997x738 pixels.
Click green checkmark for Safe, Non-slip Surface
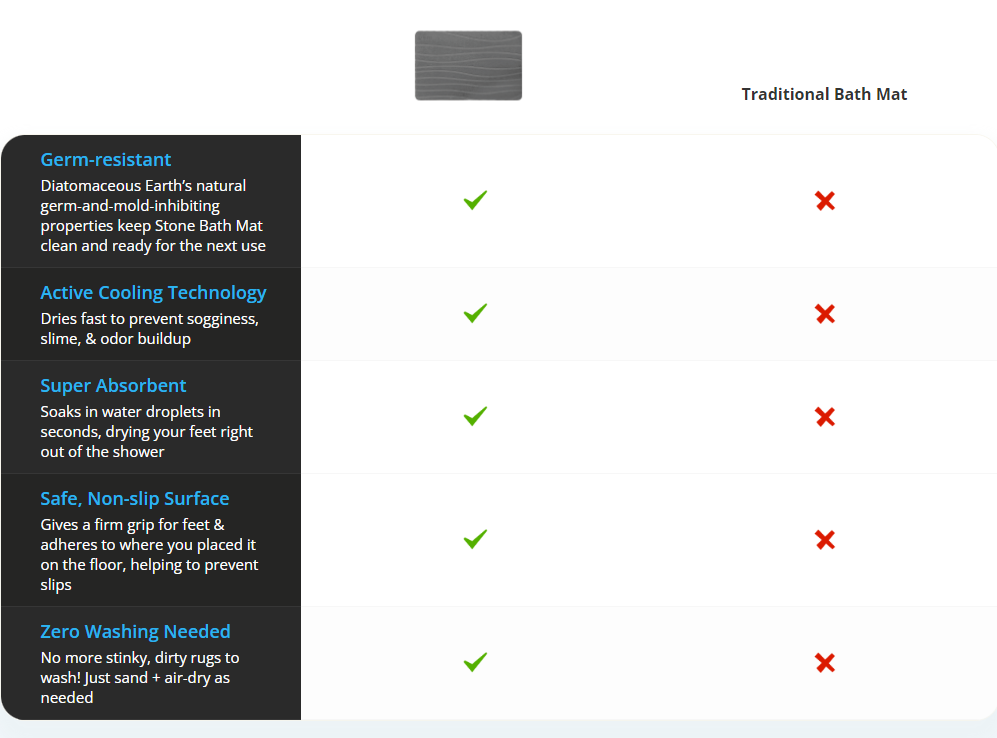(475, 540)
